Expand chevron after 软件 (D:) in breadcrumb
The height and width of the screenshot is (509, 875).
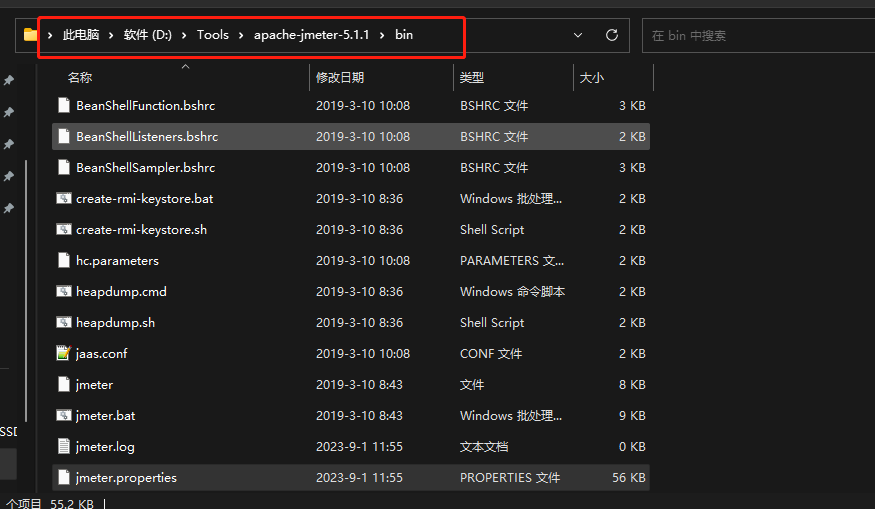tap(184, 35)
